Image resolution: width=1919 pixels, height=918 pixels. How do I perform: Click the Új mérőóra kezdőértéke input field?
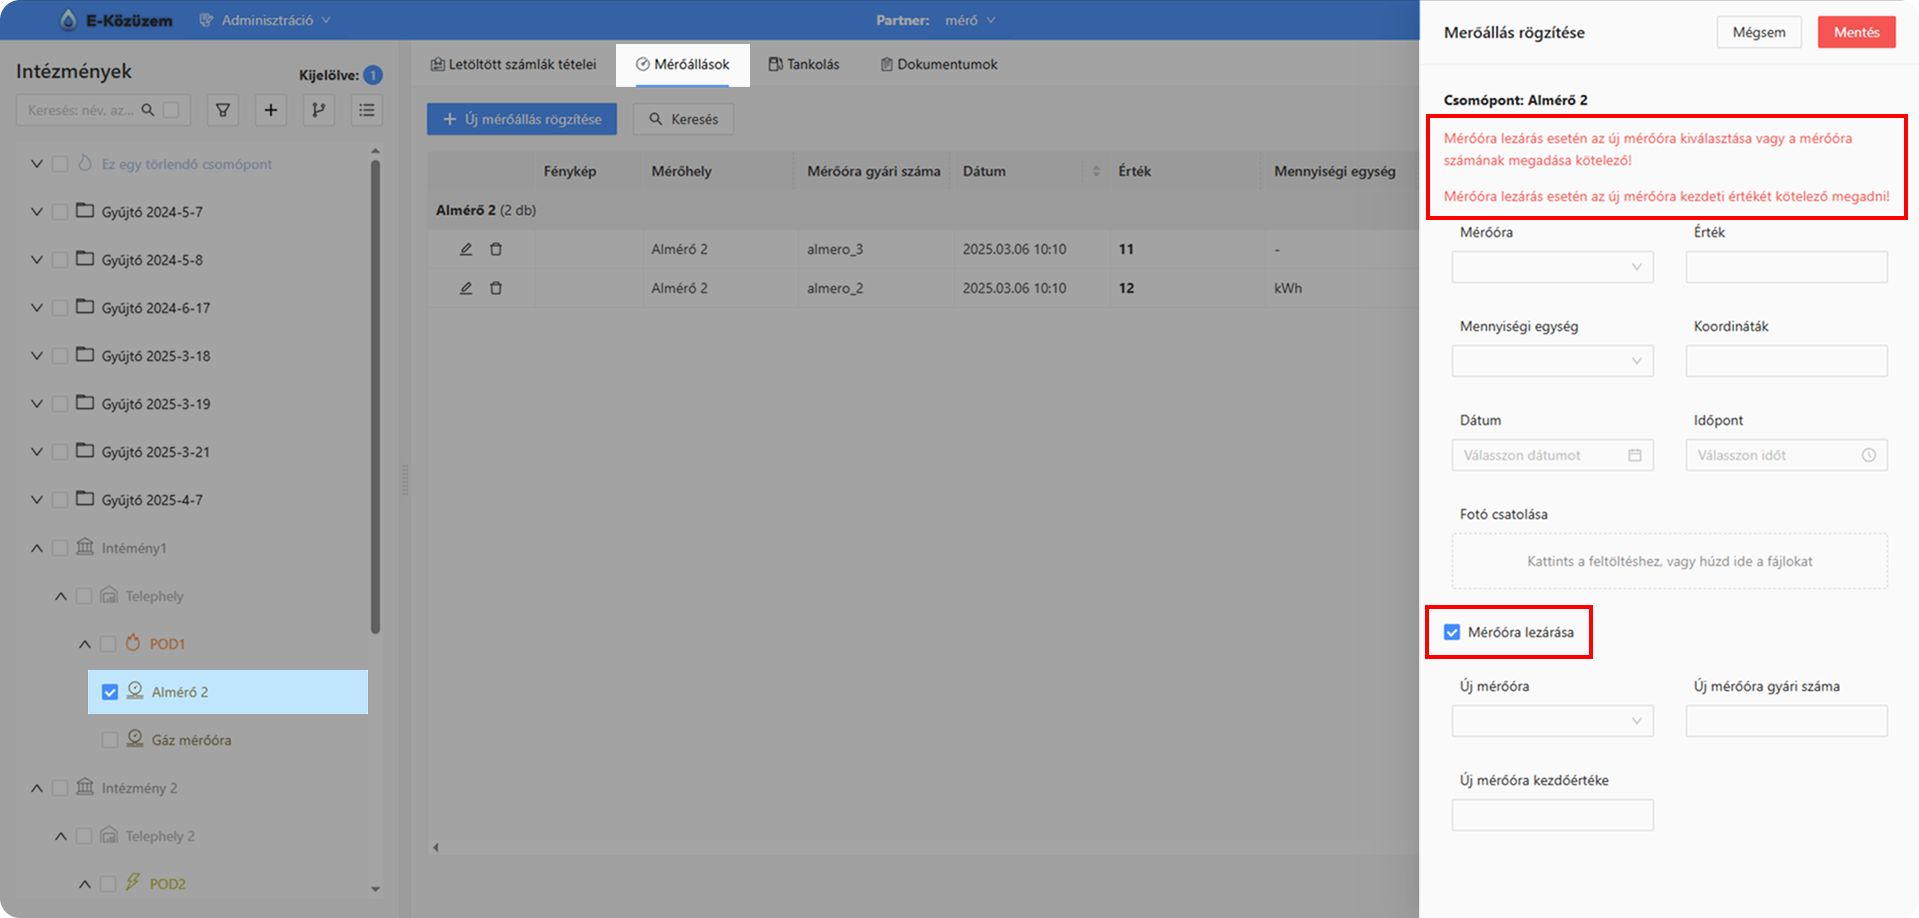pyautogui.click(x=1552, y=815)
